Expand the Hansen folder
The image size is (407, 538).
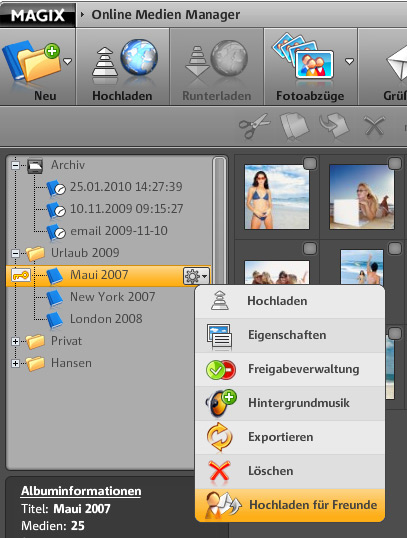[15, 363]
